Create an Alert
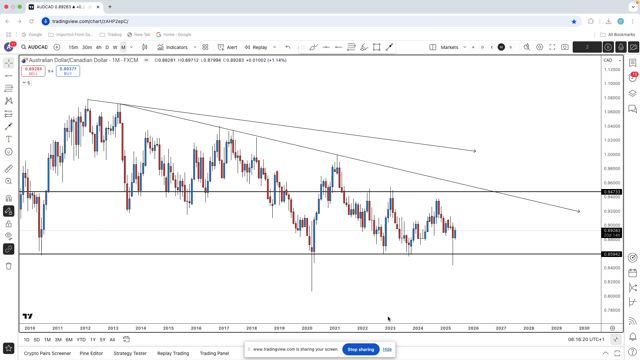The image size is (640, 360). tap(227, 47)
